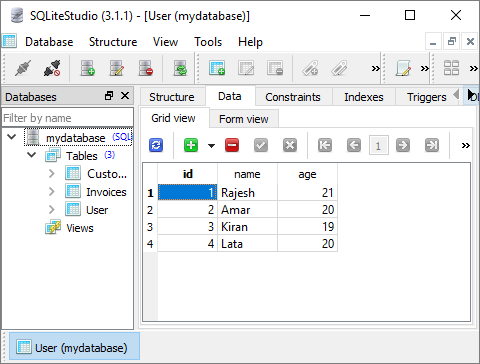
Task: Expand the User table node
Action: (51, 209)
